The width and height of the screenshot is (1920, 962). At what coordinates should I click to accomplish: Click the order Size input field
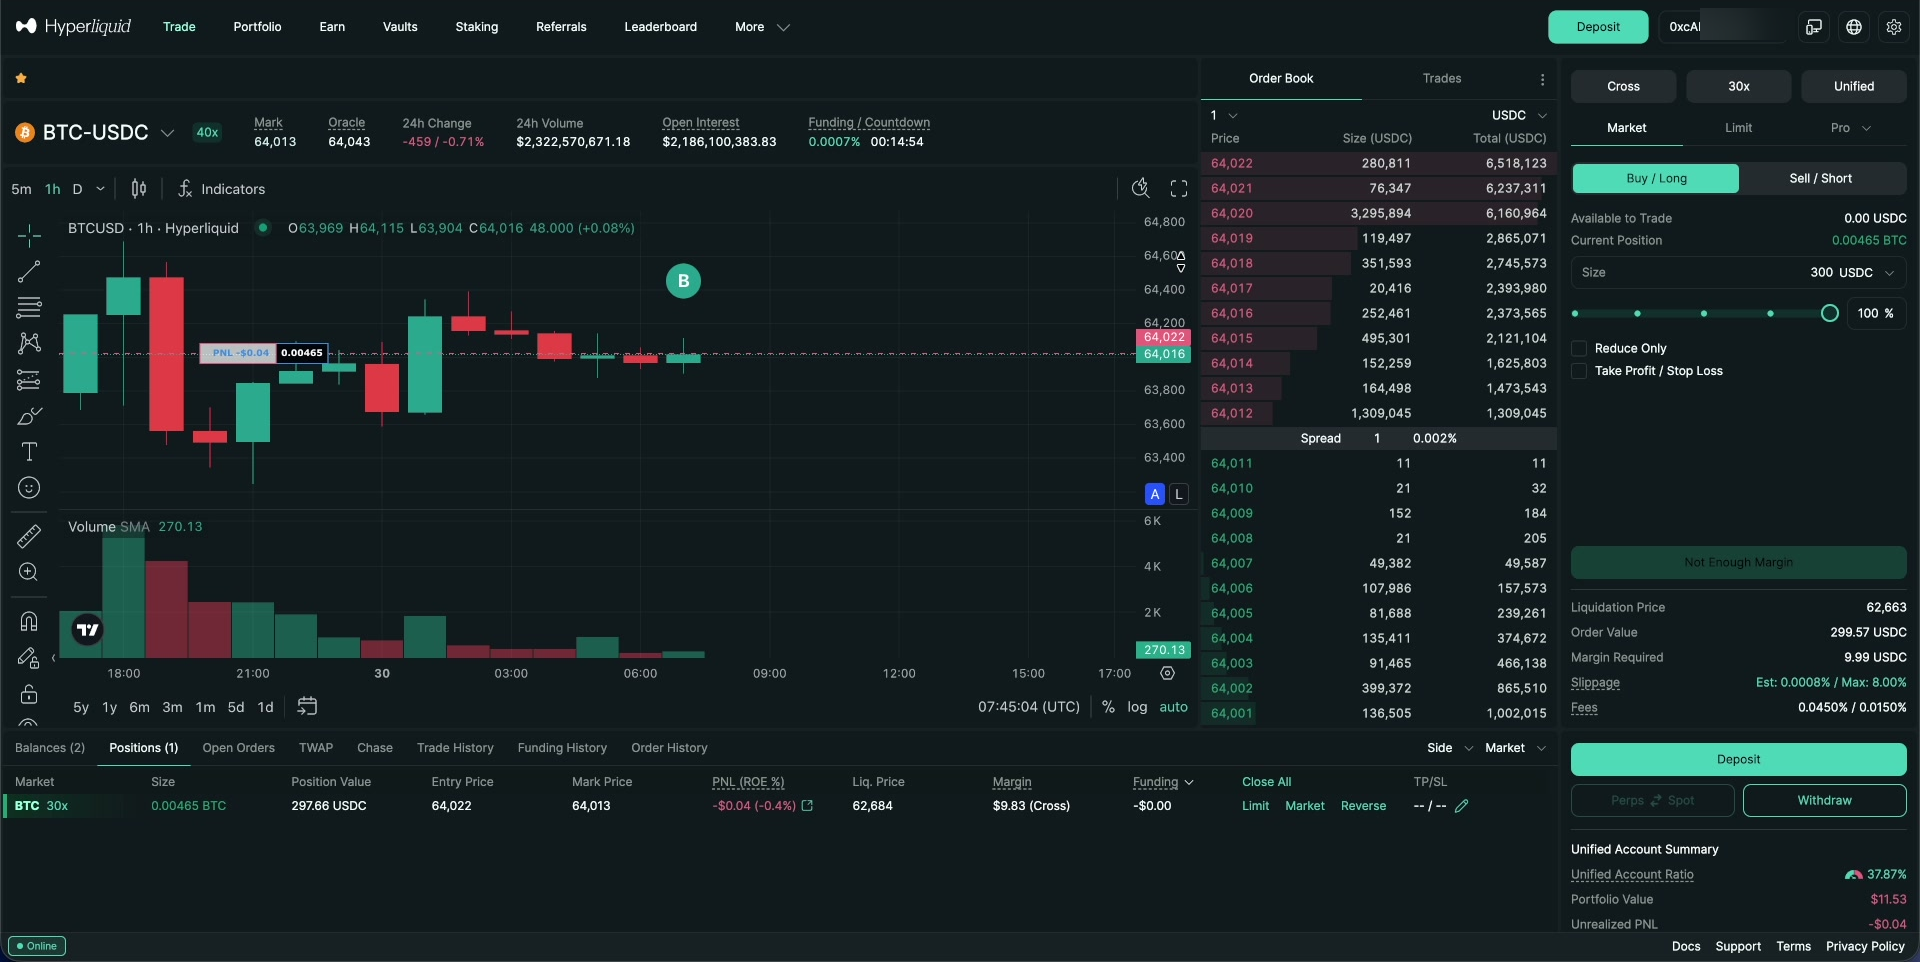point(1738,272)
